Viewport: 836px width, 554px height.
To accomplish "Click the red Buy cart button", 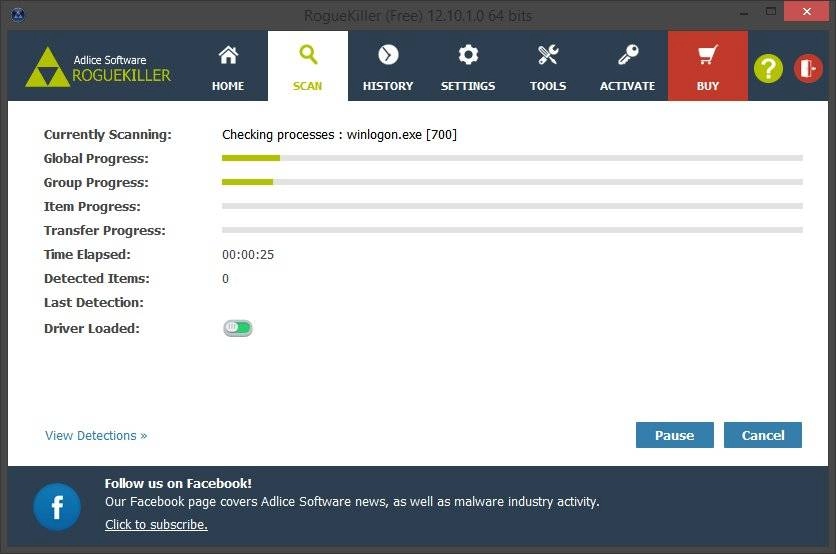I will 708,66.
